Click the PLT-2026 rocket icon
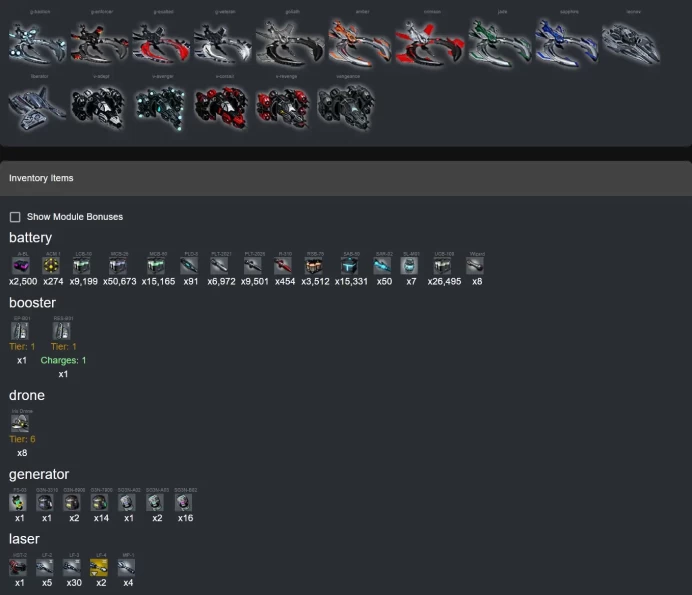Screen dimensions: 692x595 tap(253, 266)
